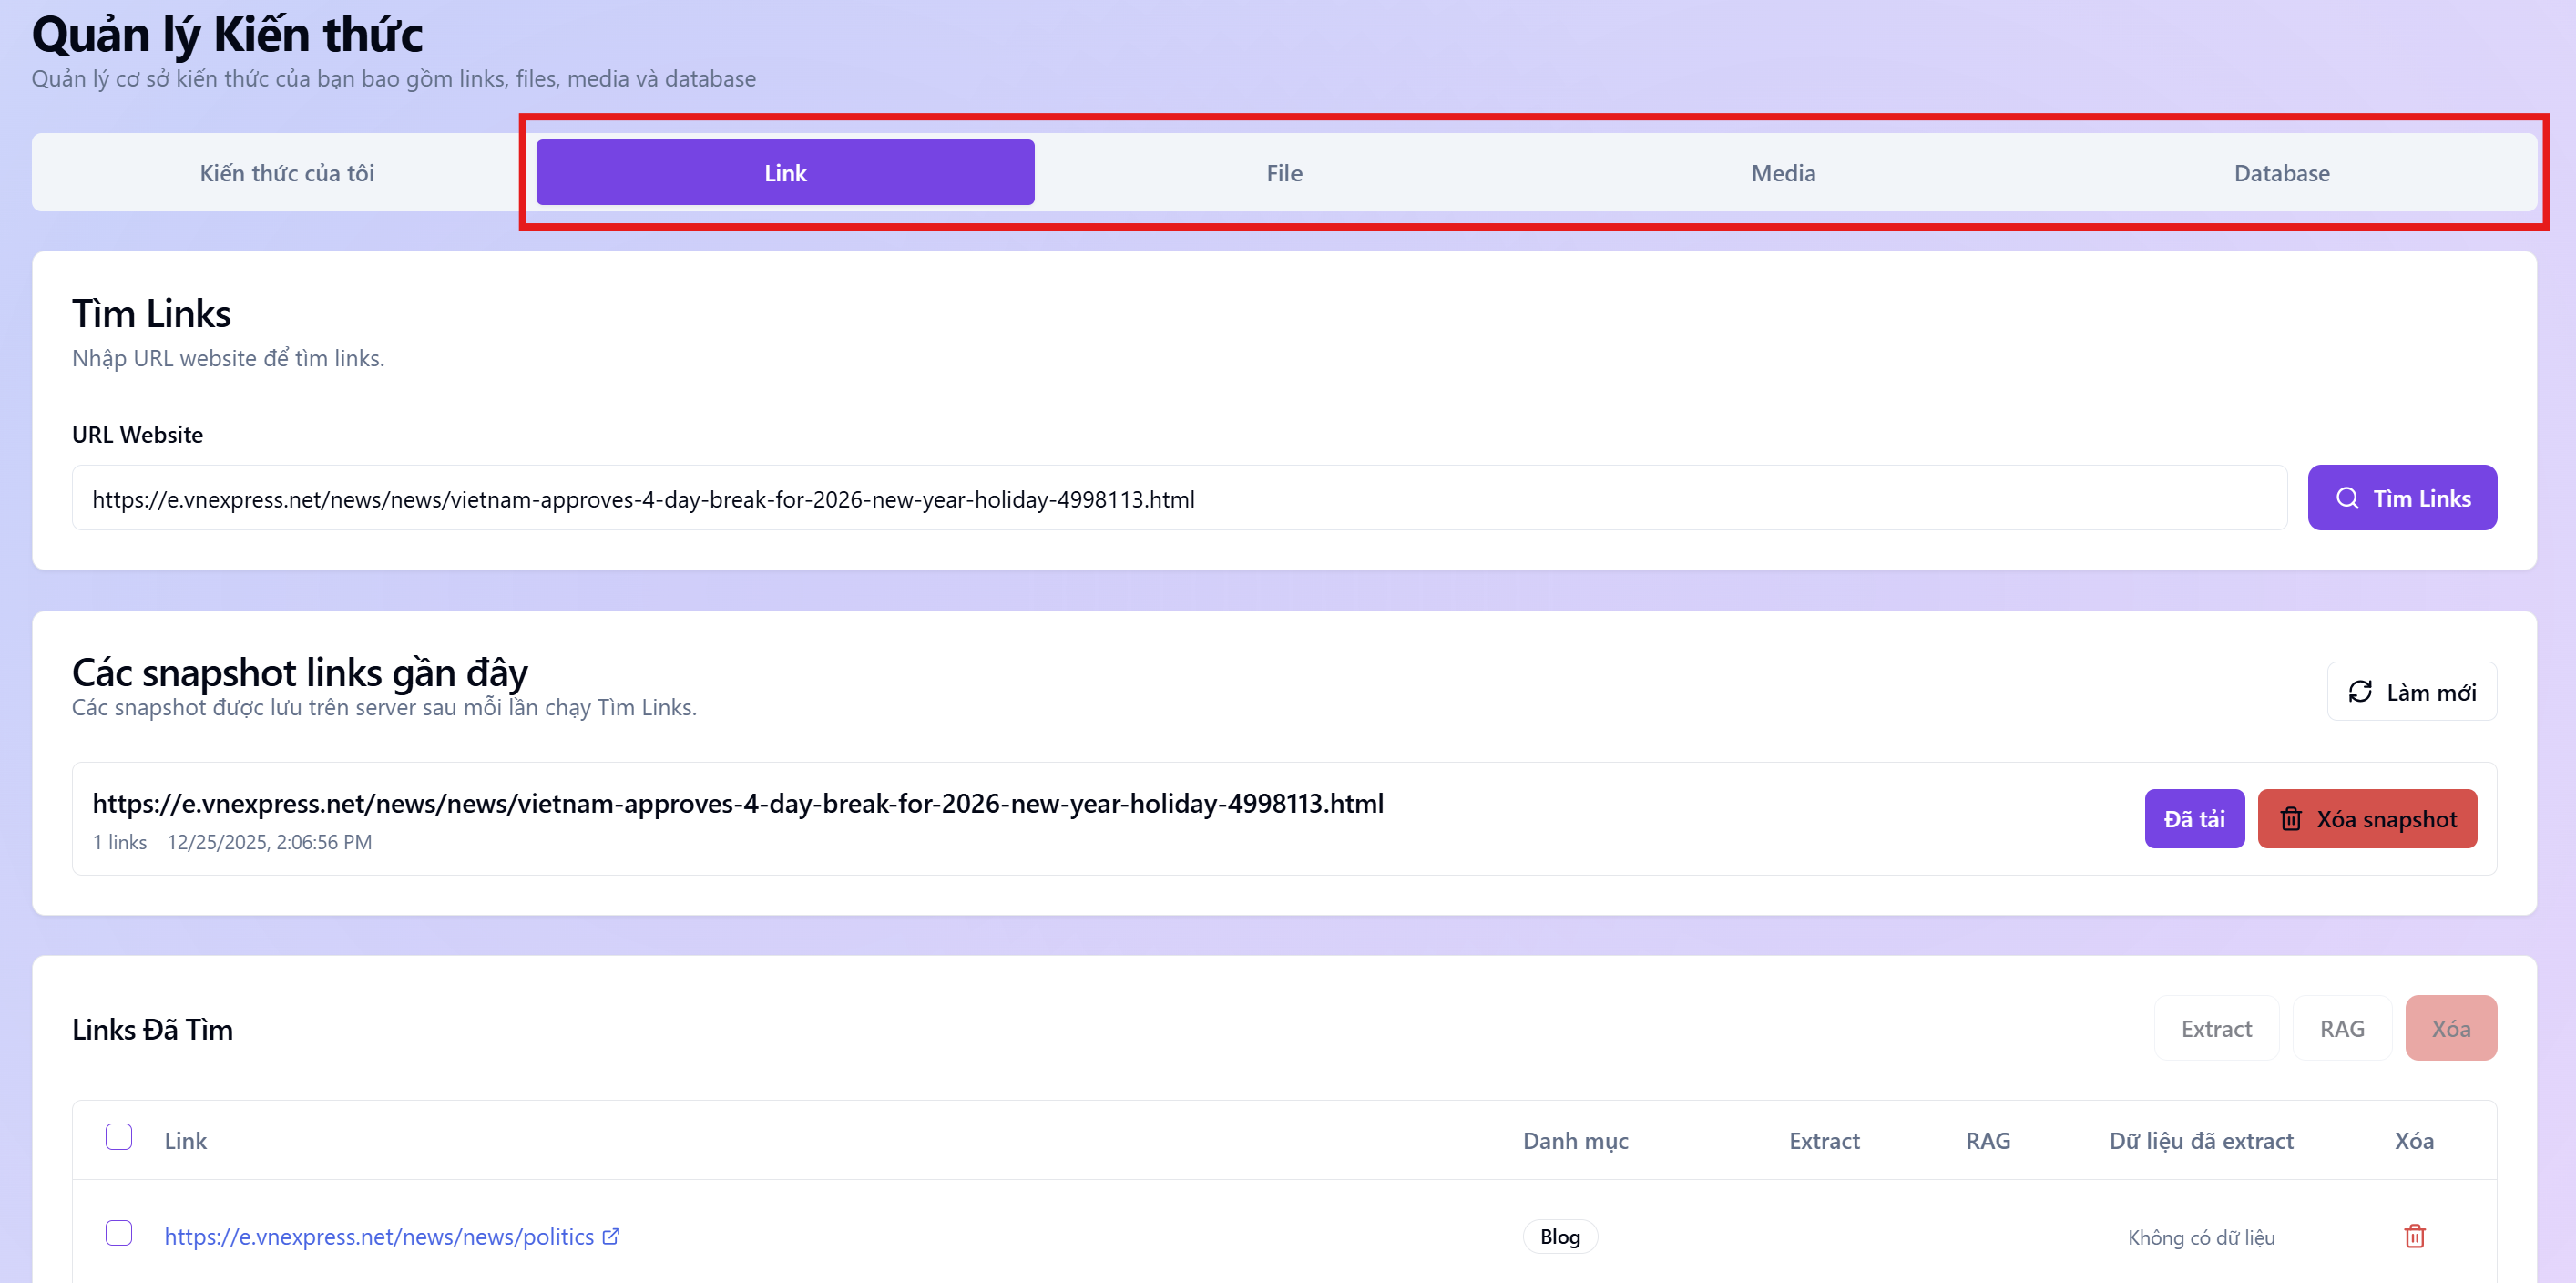Click the Extract button above the links table
2576x1283 pixels.
coord(2216,1028)
